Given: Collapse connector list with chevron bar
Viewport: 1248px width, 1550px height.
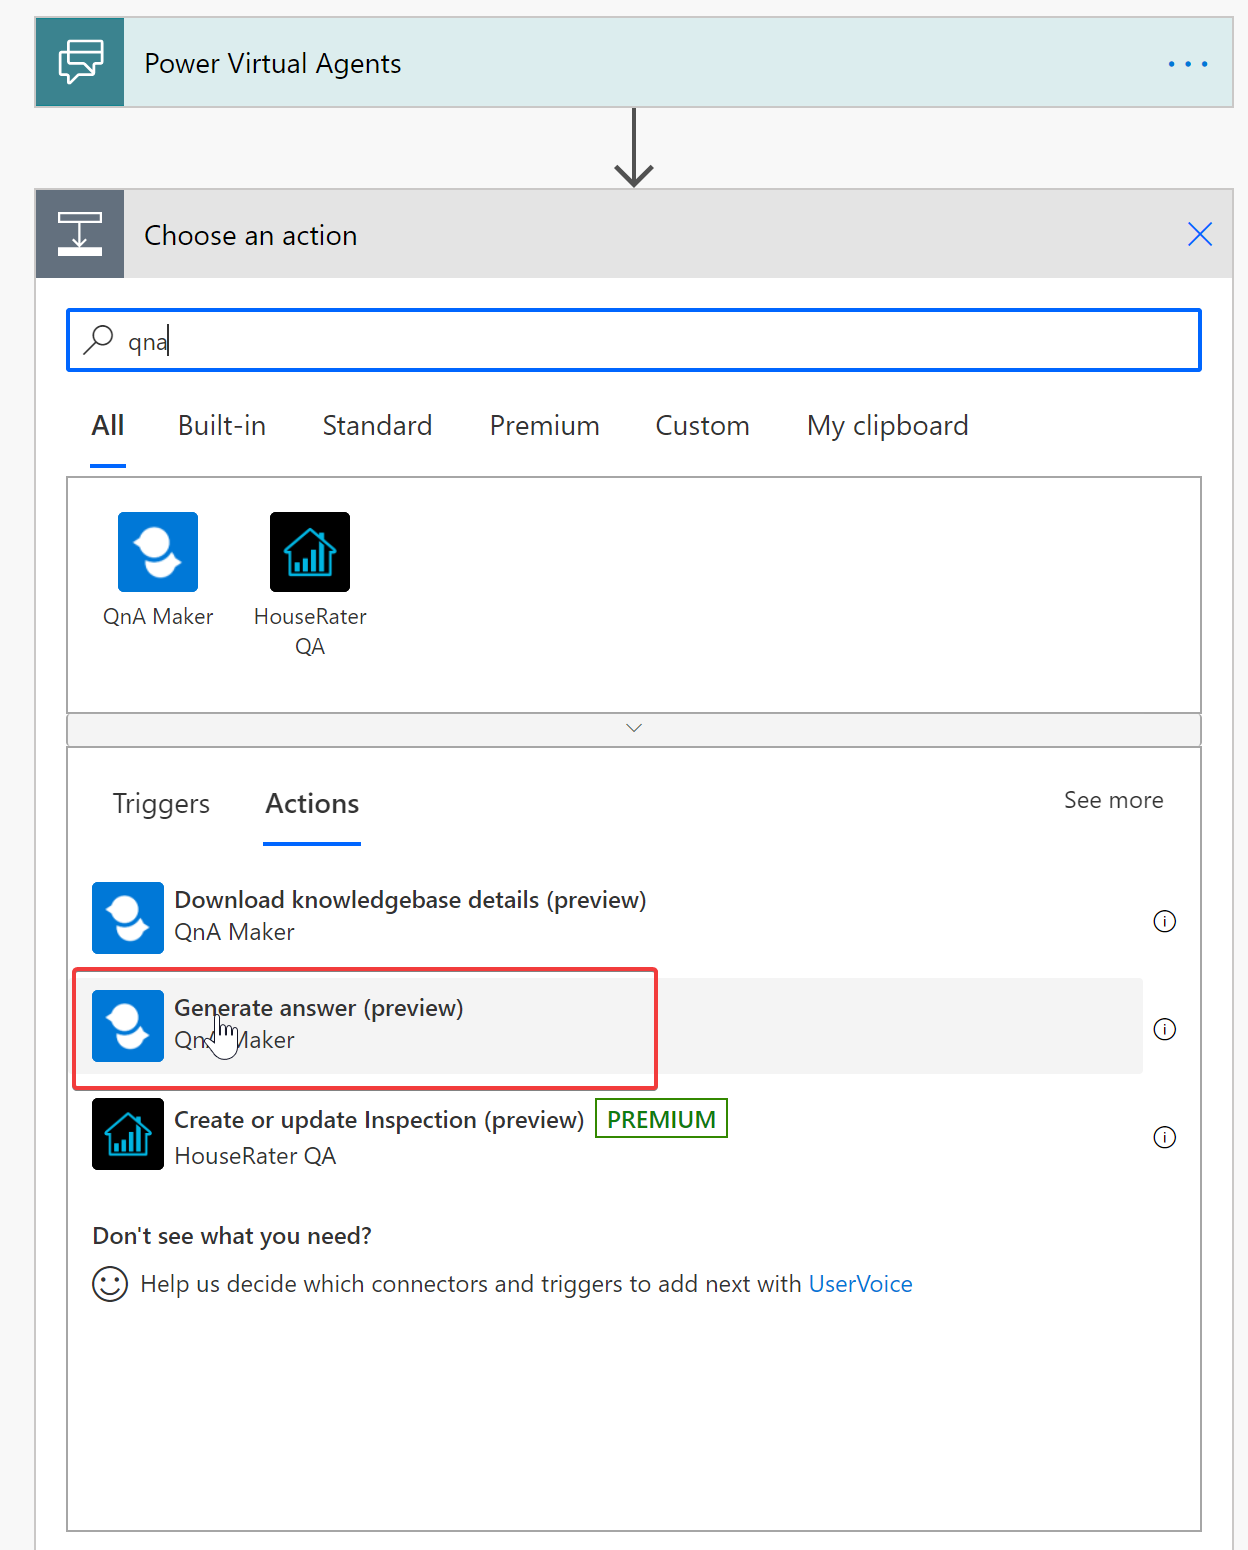Looking at the screenshot, I should pos(633,729).
